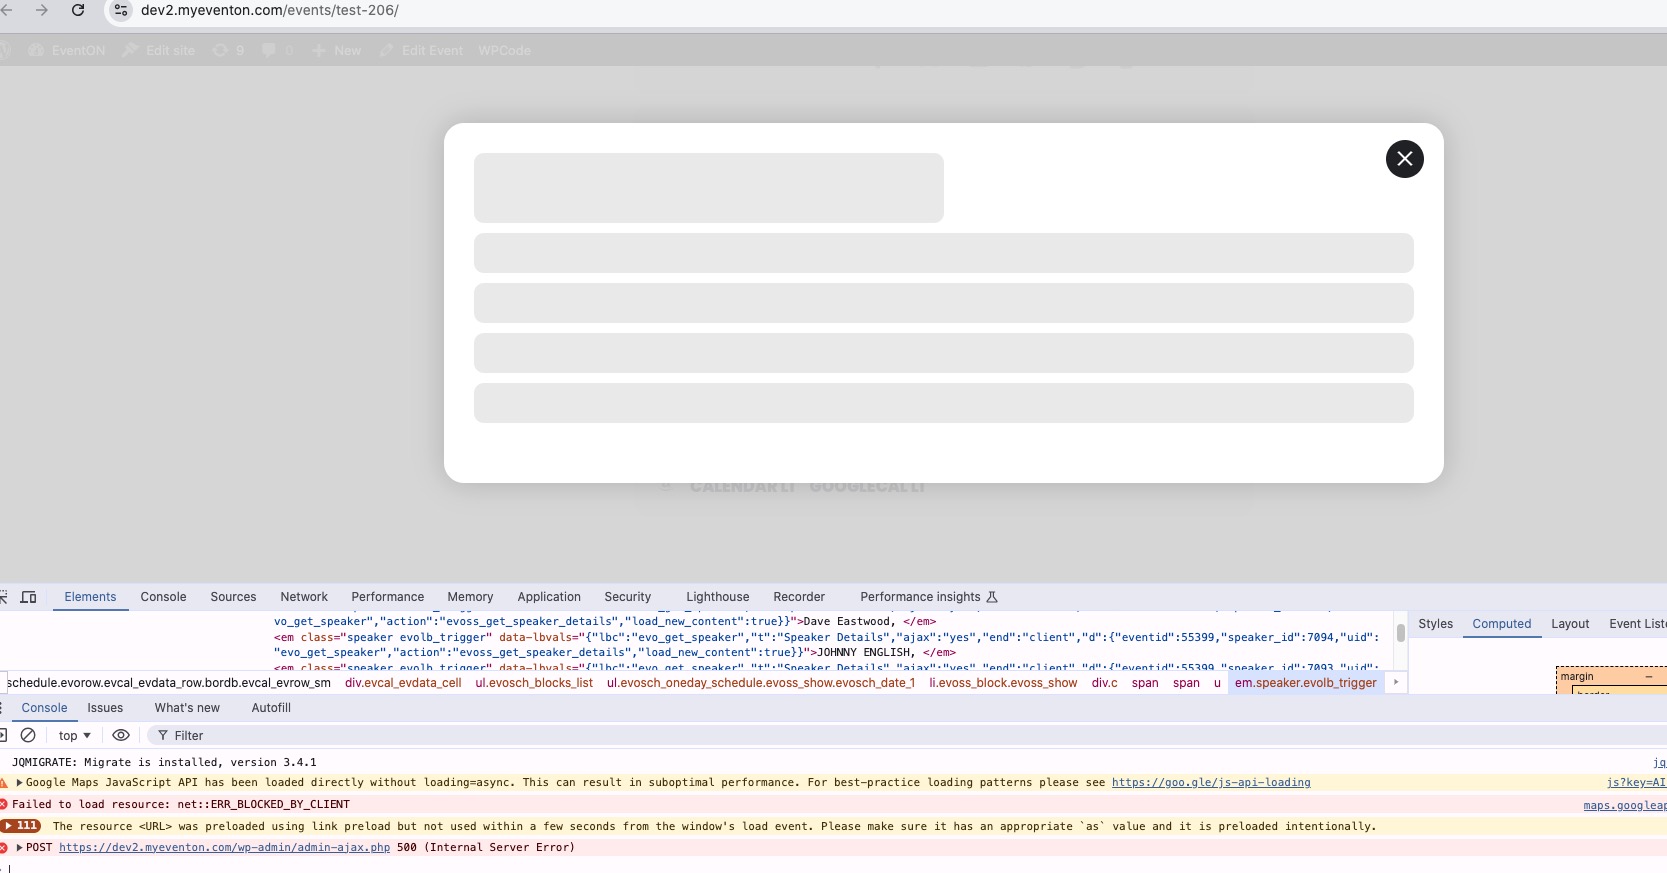The height and width of the screenshot is (873, 1667).
Task: Open the maps.googleapis source link
Action: pyautogui.click(x=1625, y=805)
